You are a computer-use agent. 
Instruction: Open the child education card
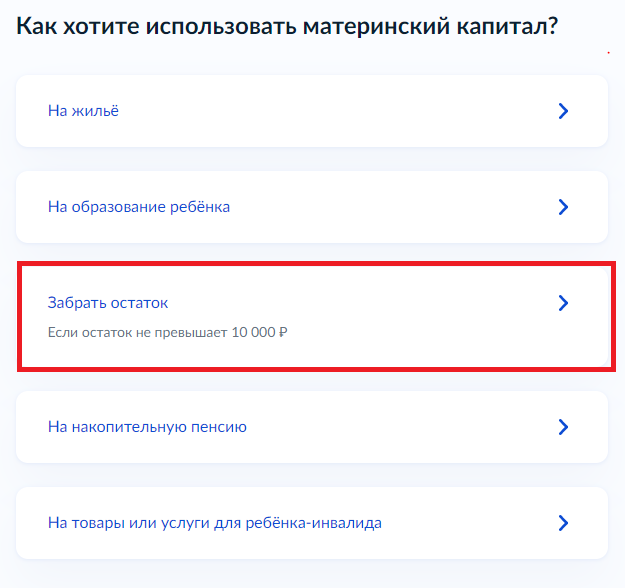tap(311, 207)
